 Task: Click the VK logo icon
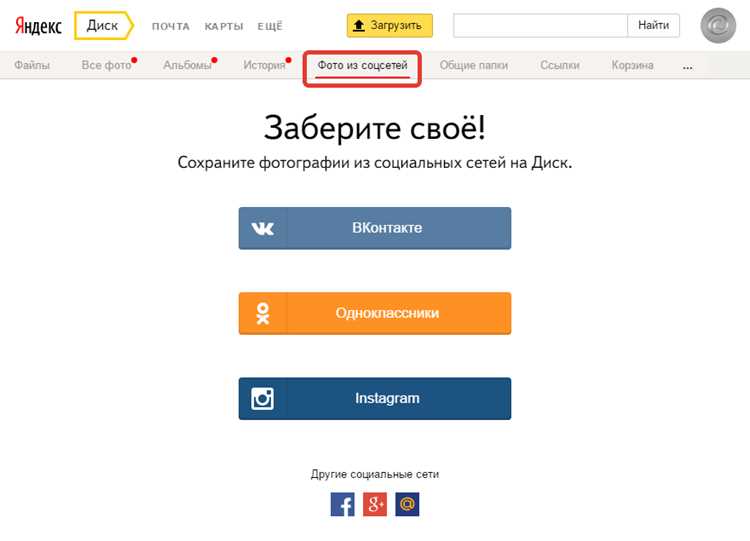point(263,229)
